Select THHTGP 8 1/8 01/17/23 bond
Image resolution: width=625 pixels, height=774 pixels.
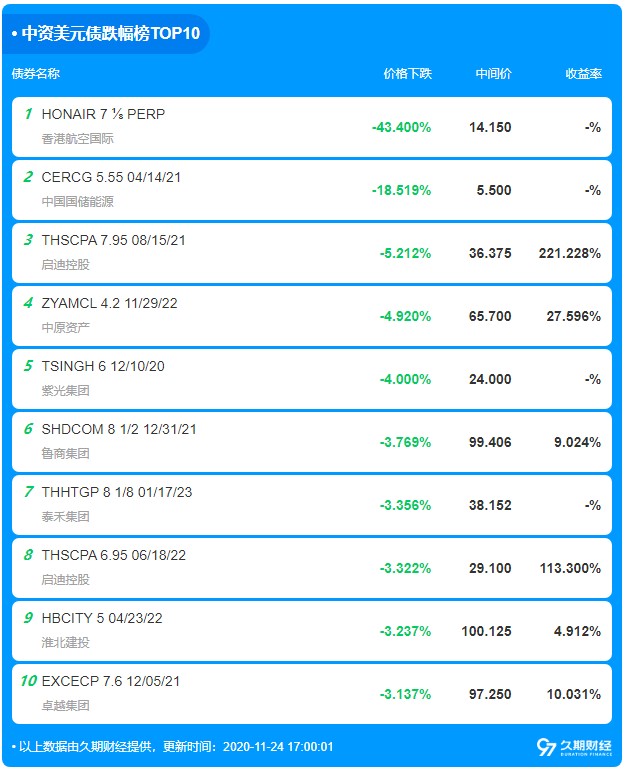pyautogui.click(x=116, y=492)
